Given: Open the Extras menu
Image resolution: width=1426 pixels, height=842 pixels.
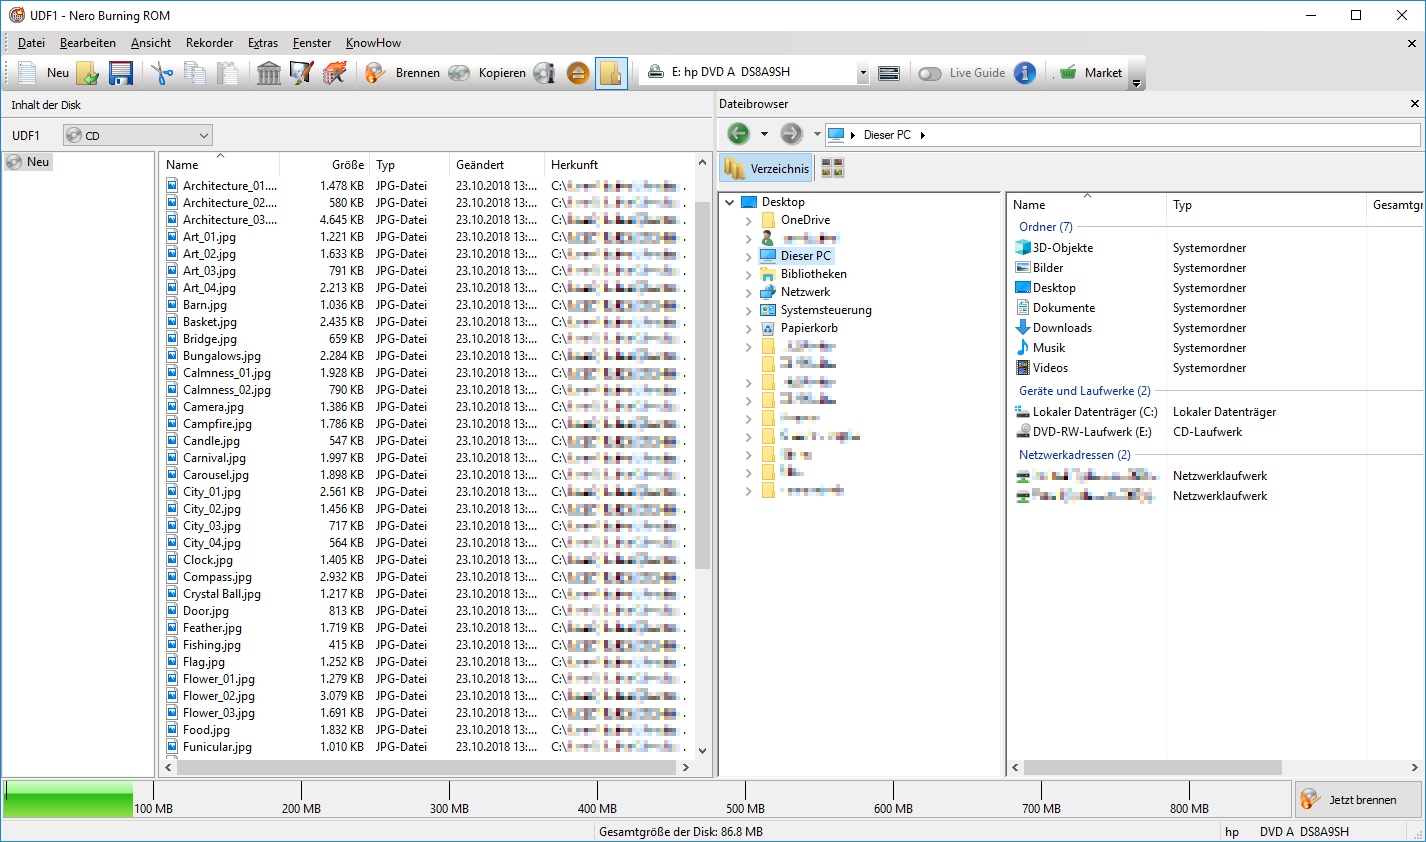Looking at the screenshot, I should pyautogui.click(x=263, y=43).
